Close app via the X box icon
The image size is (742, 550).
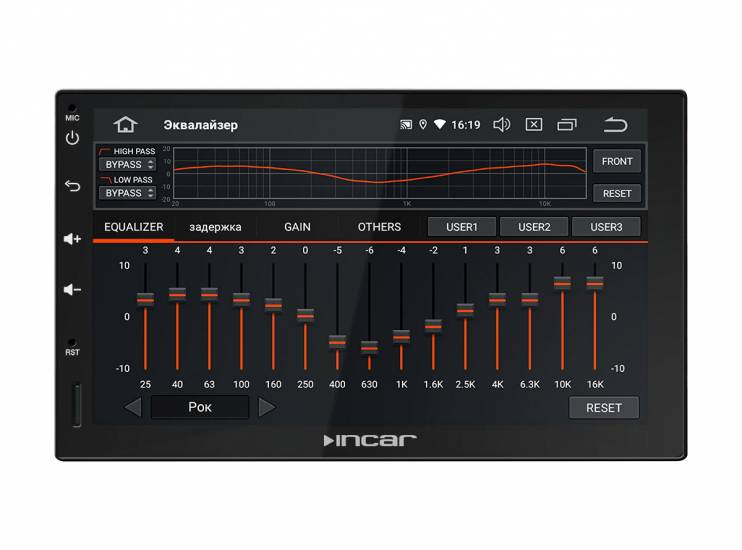534,124
